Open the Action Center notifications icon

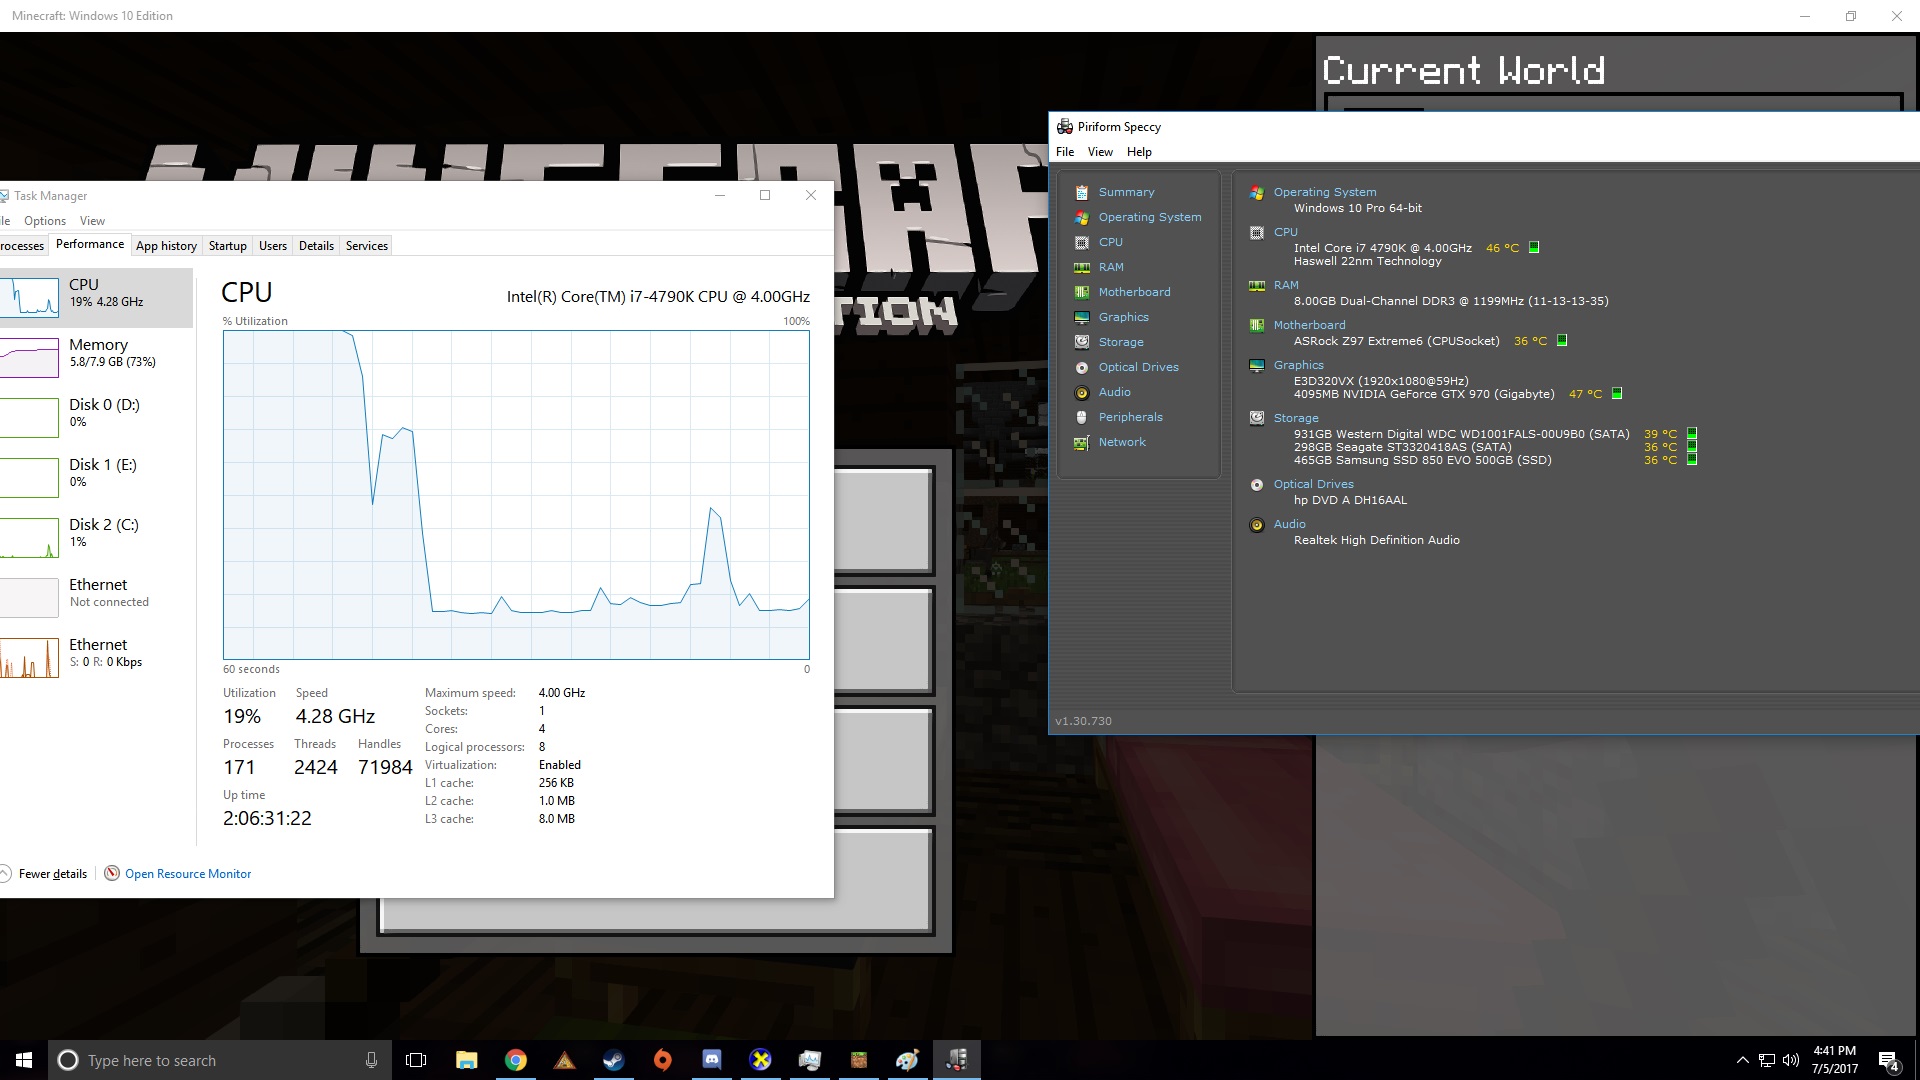click(x=1888, y=1061)
